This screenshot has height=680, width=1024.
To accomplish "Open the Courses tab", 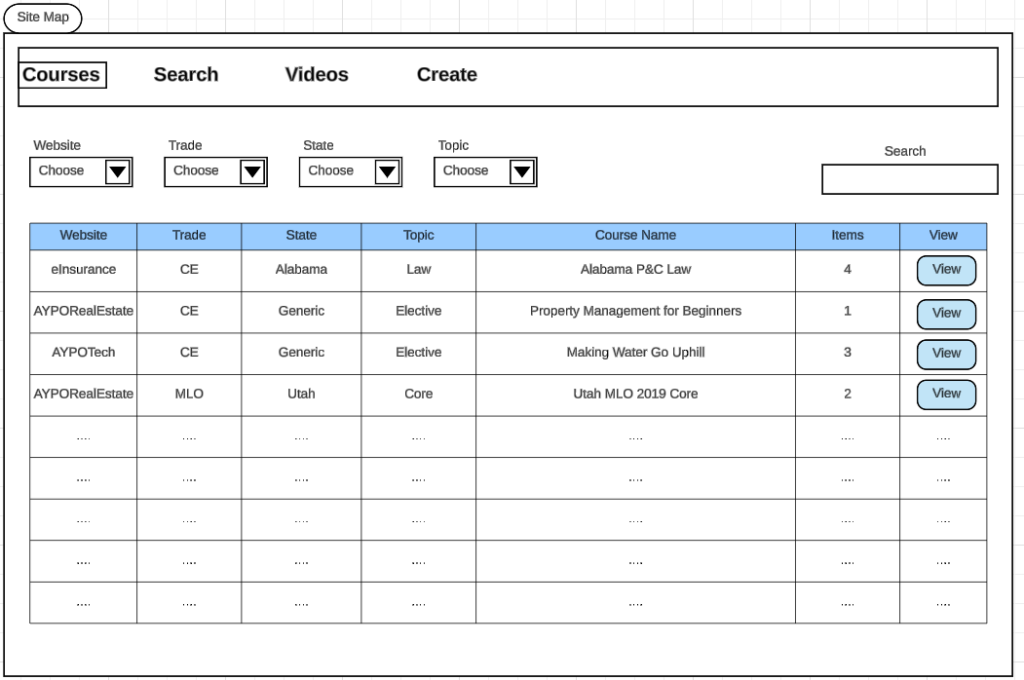I will coord(62,75).
